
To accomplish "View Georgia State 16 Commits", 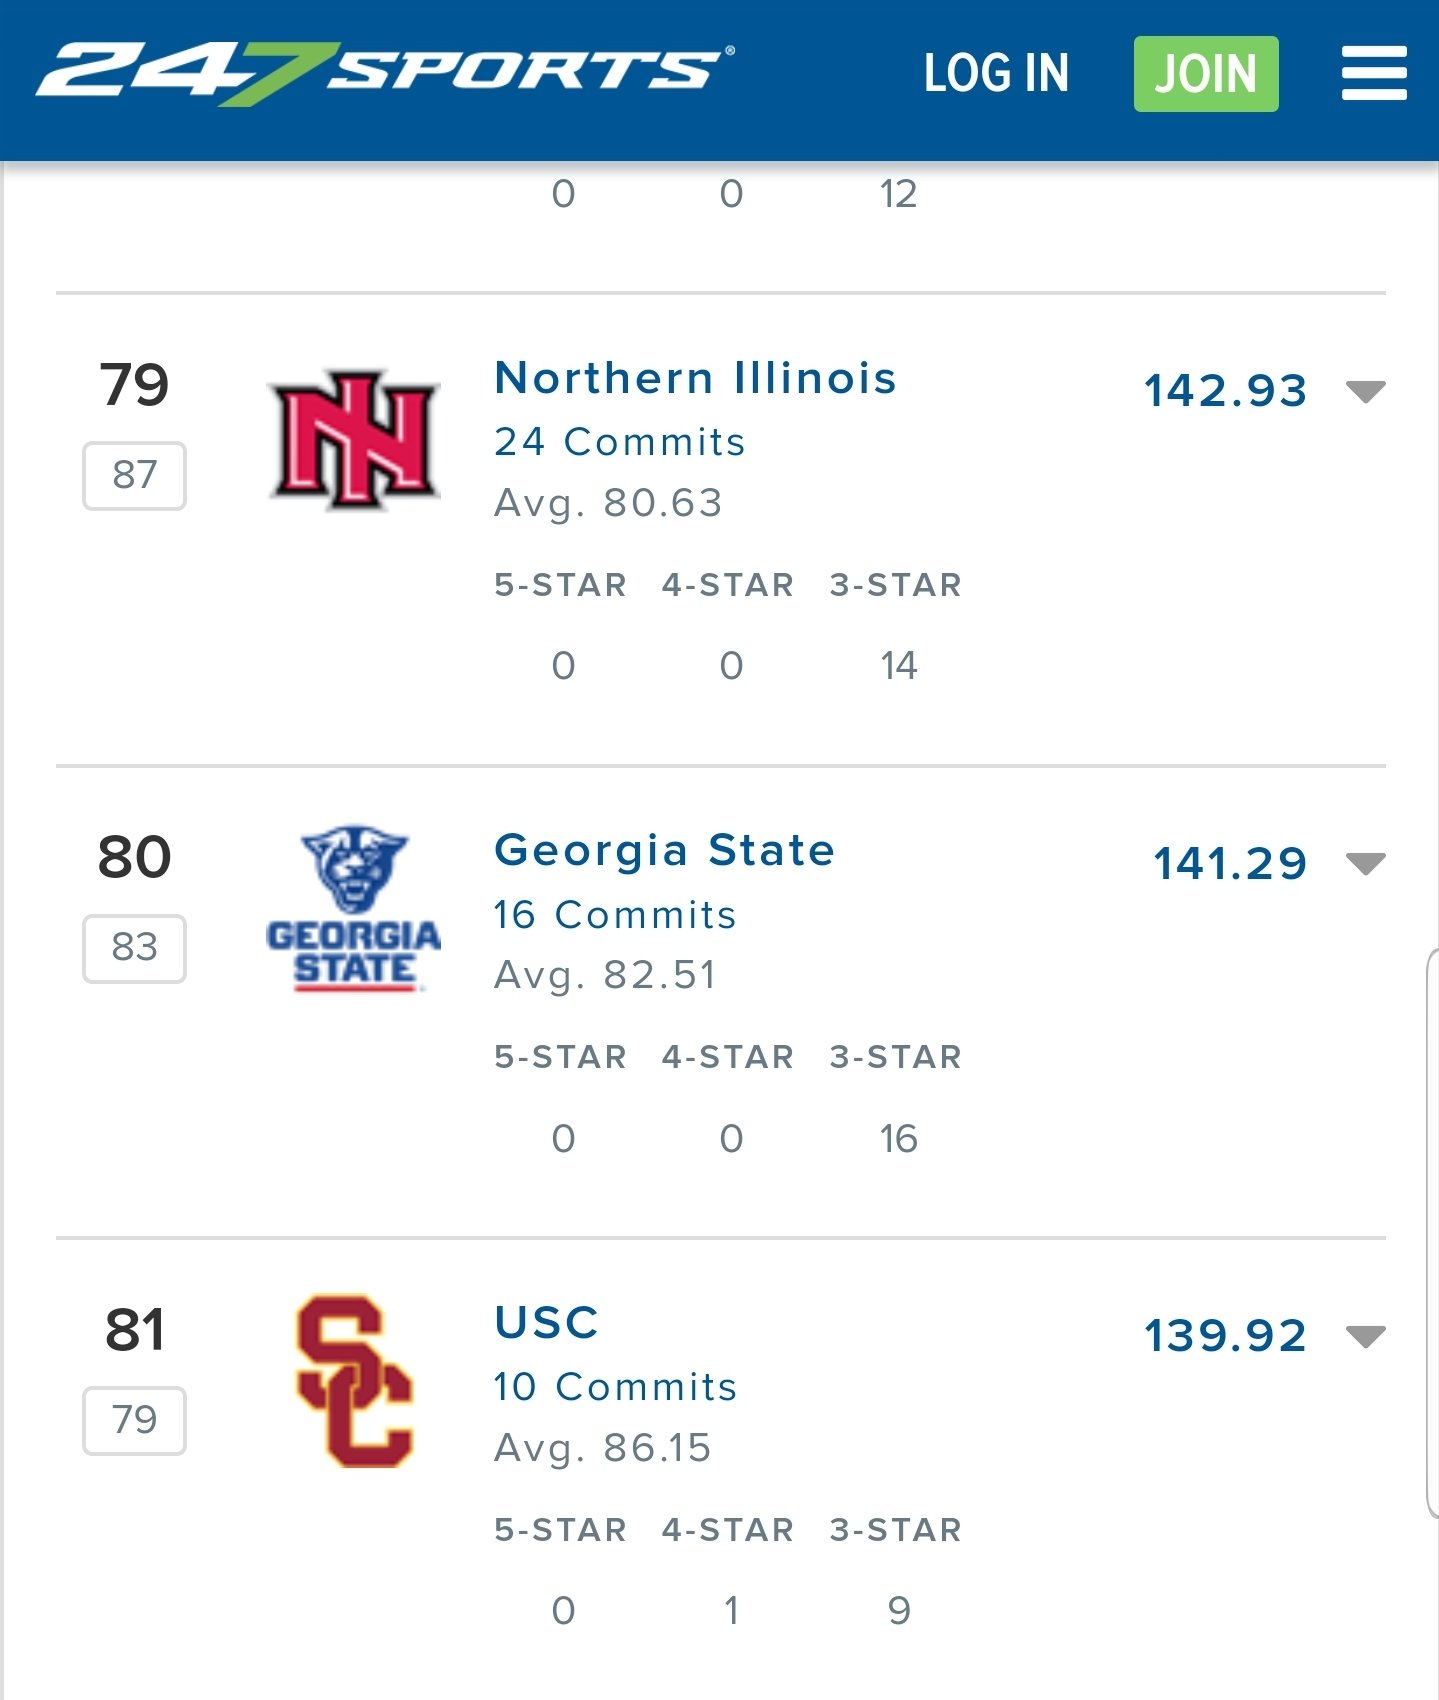I will point(616,914).
